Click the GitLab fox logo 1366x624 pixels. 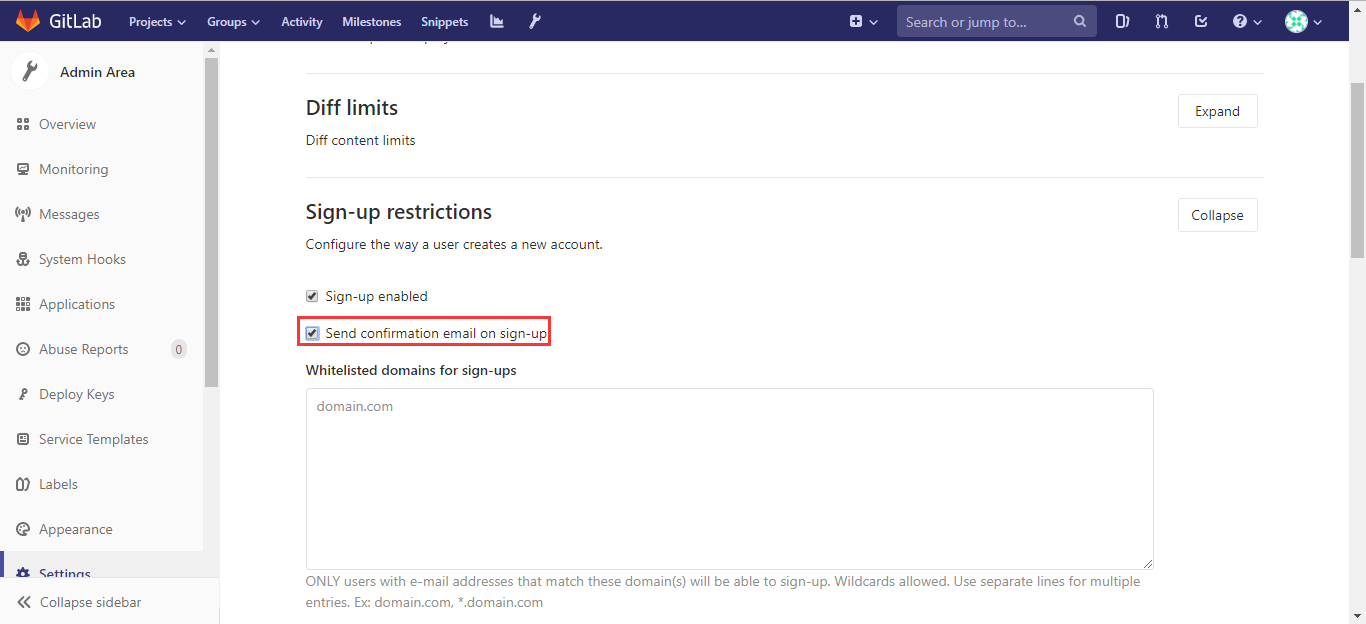(x=27, y=21)
